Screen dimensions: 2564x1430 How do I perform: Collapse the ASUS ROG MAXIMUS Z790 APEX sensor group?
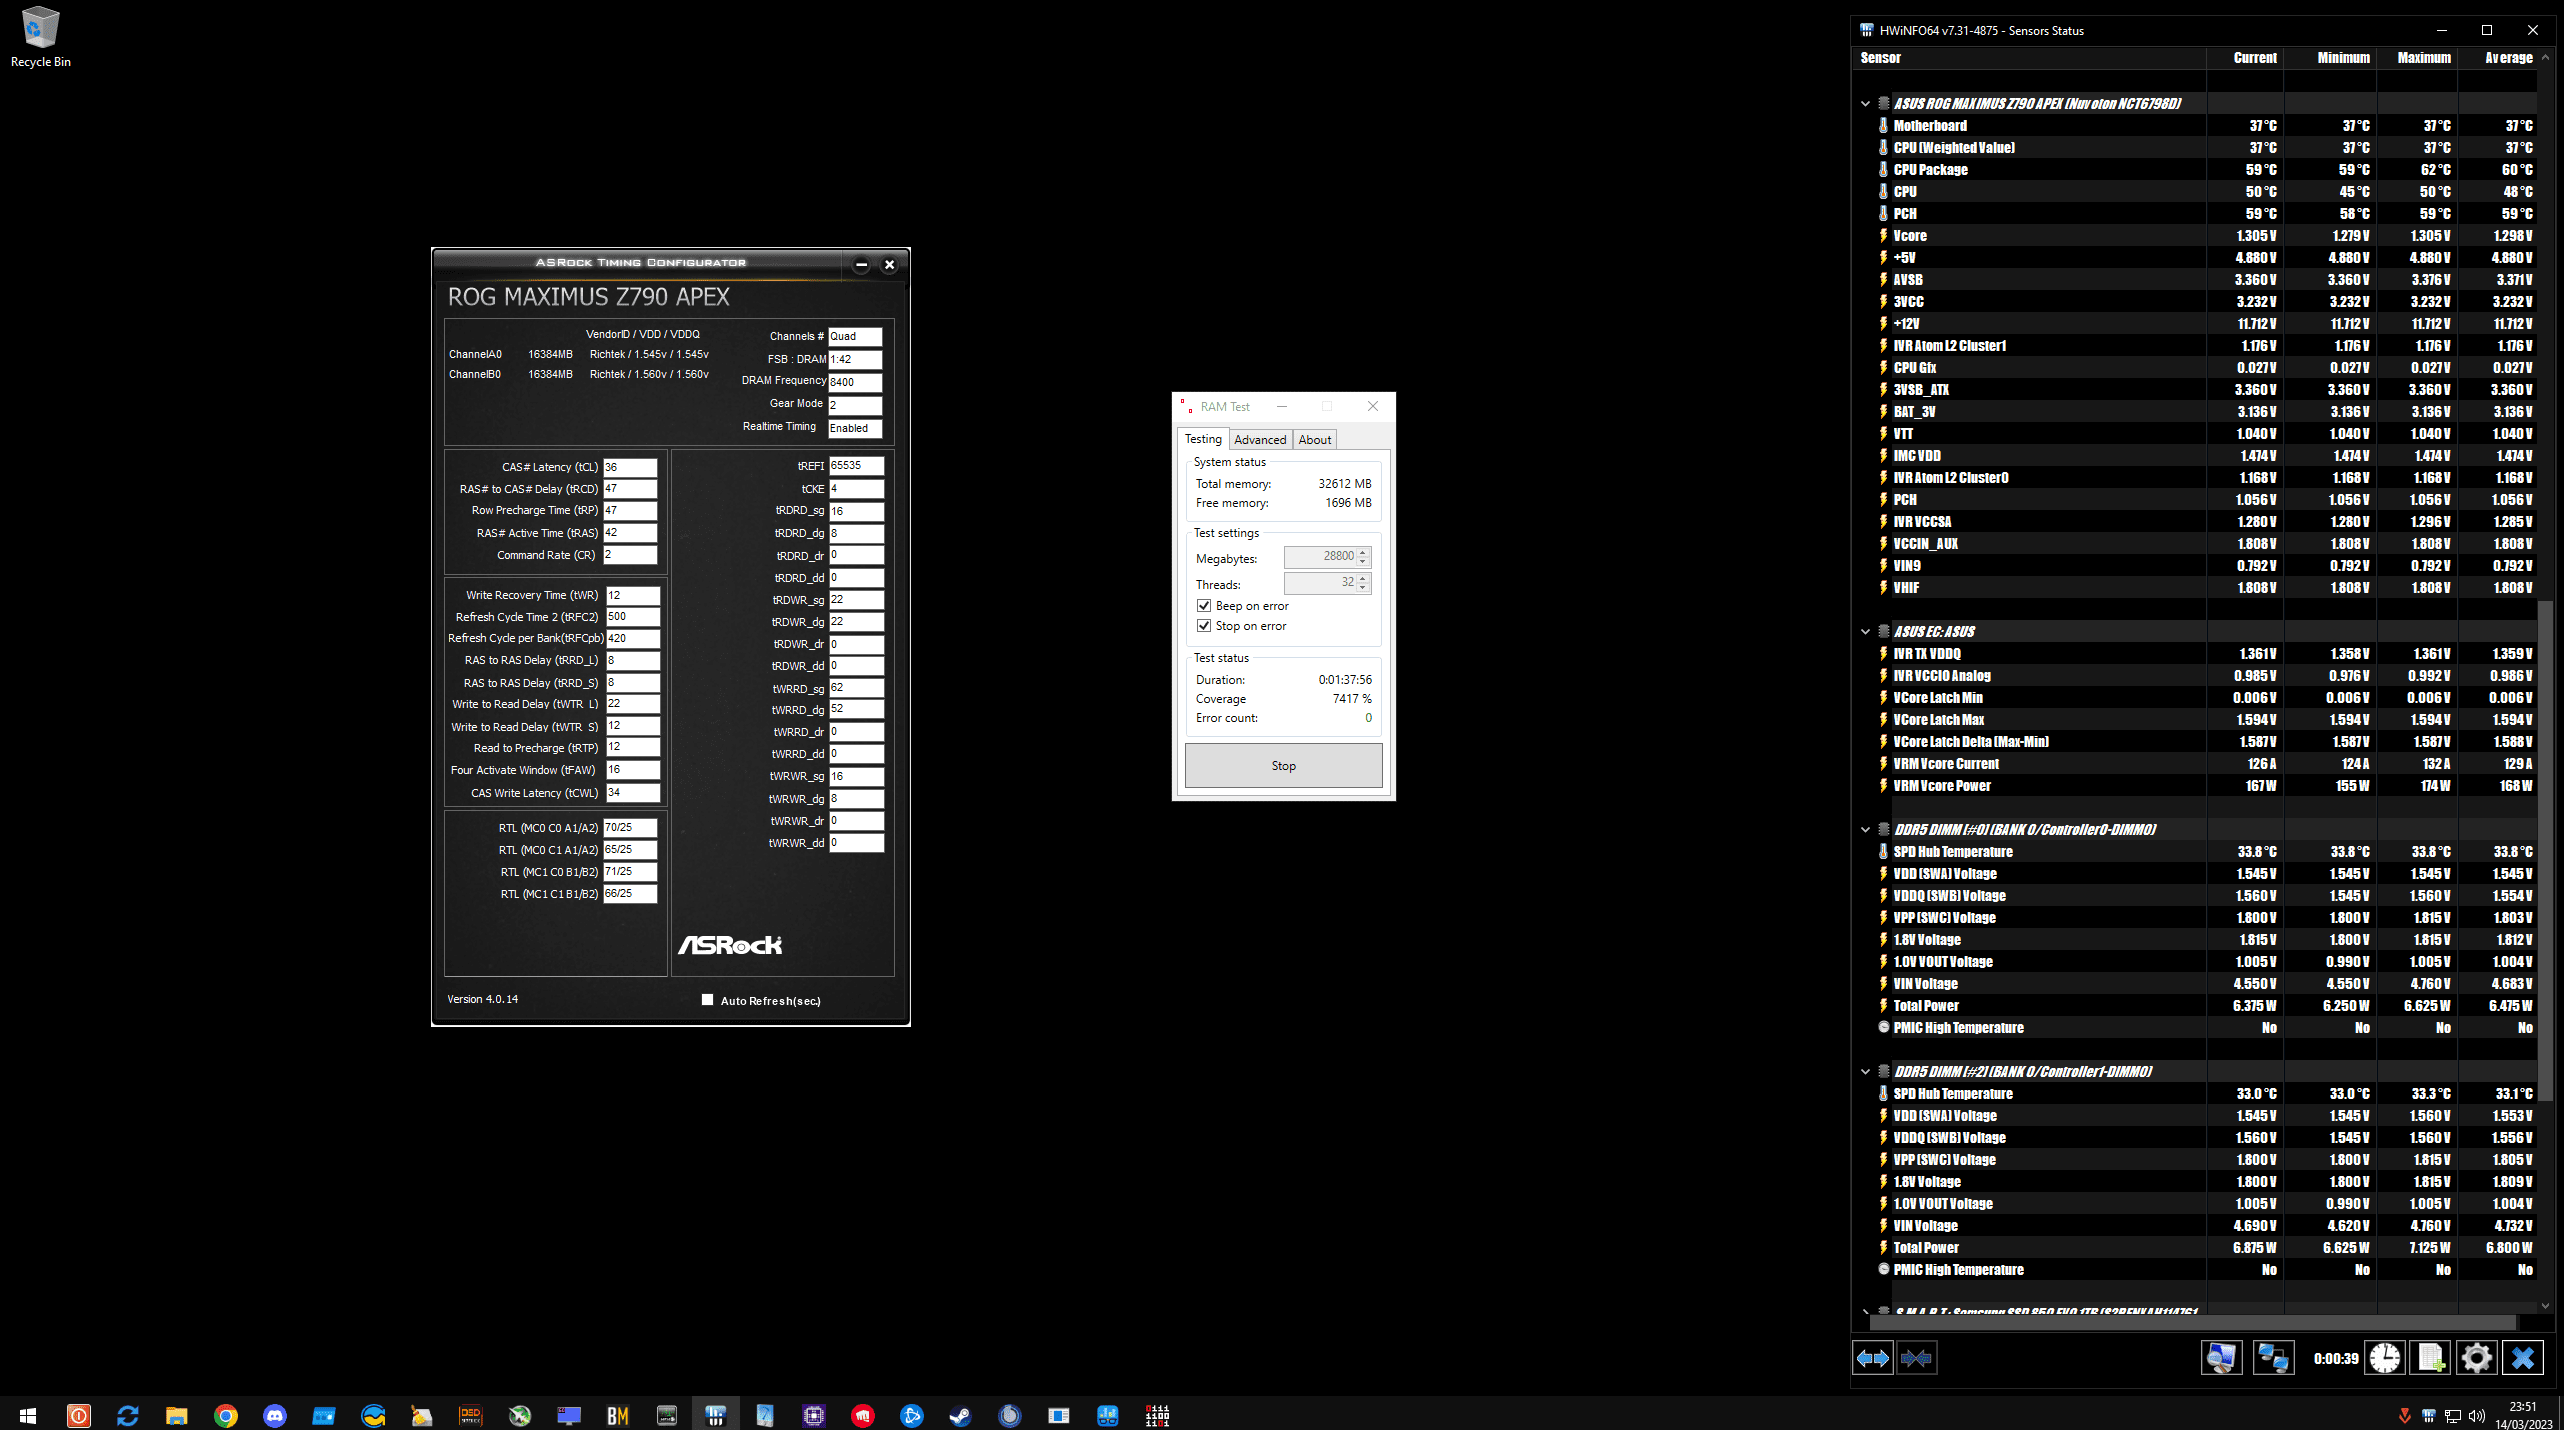click(1865, 104)
